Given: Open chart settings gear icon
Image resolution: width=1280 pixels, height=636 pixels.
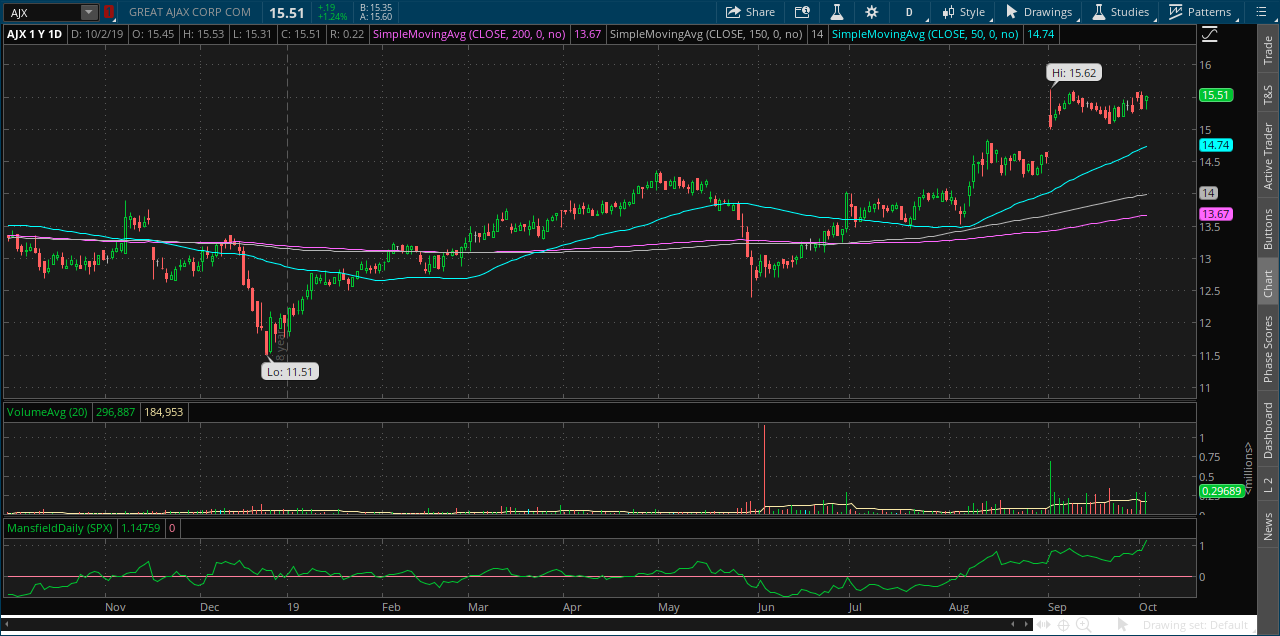Looking at the screenshot, I should tap(871, 12).
